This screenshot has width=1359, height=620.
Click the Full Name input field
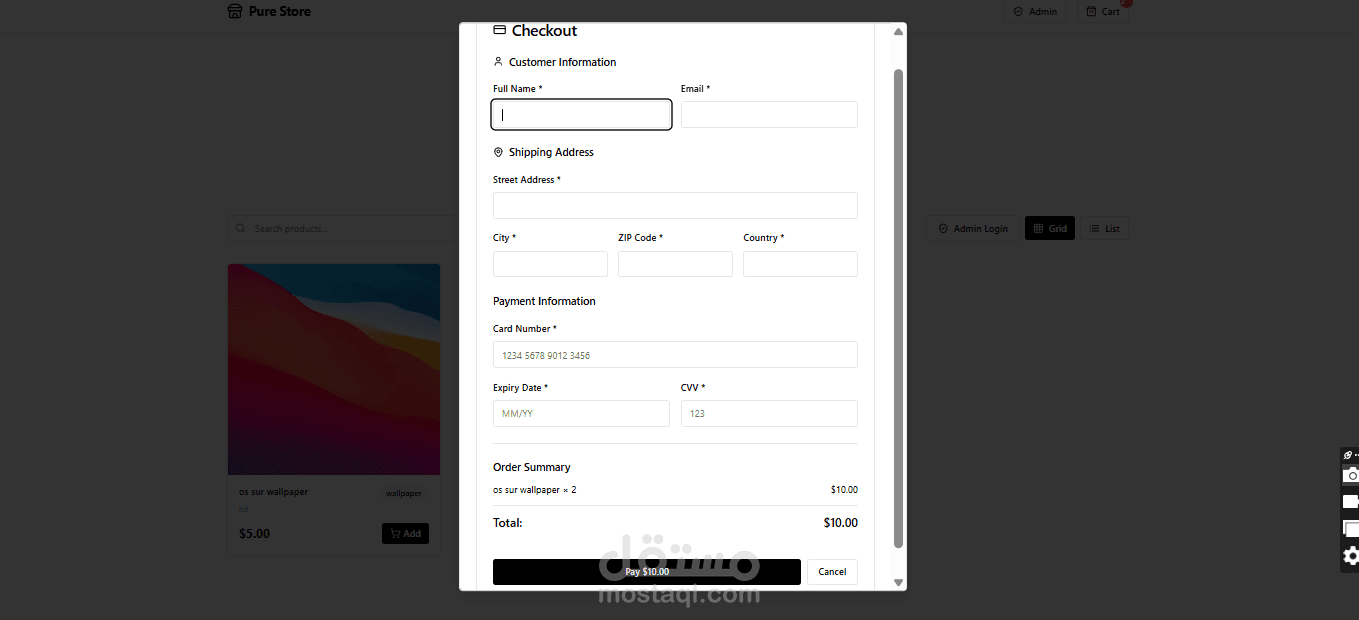pyautogui.click(x=581, y=115)
